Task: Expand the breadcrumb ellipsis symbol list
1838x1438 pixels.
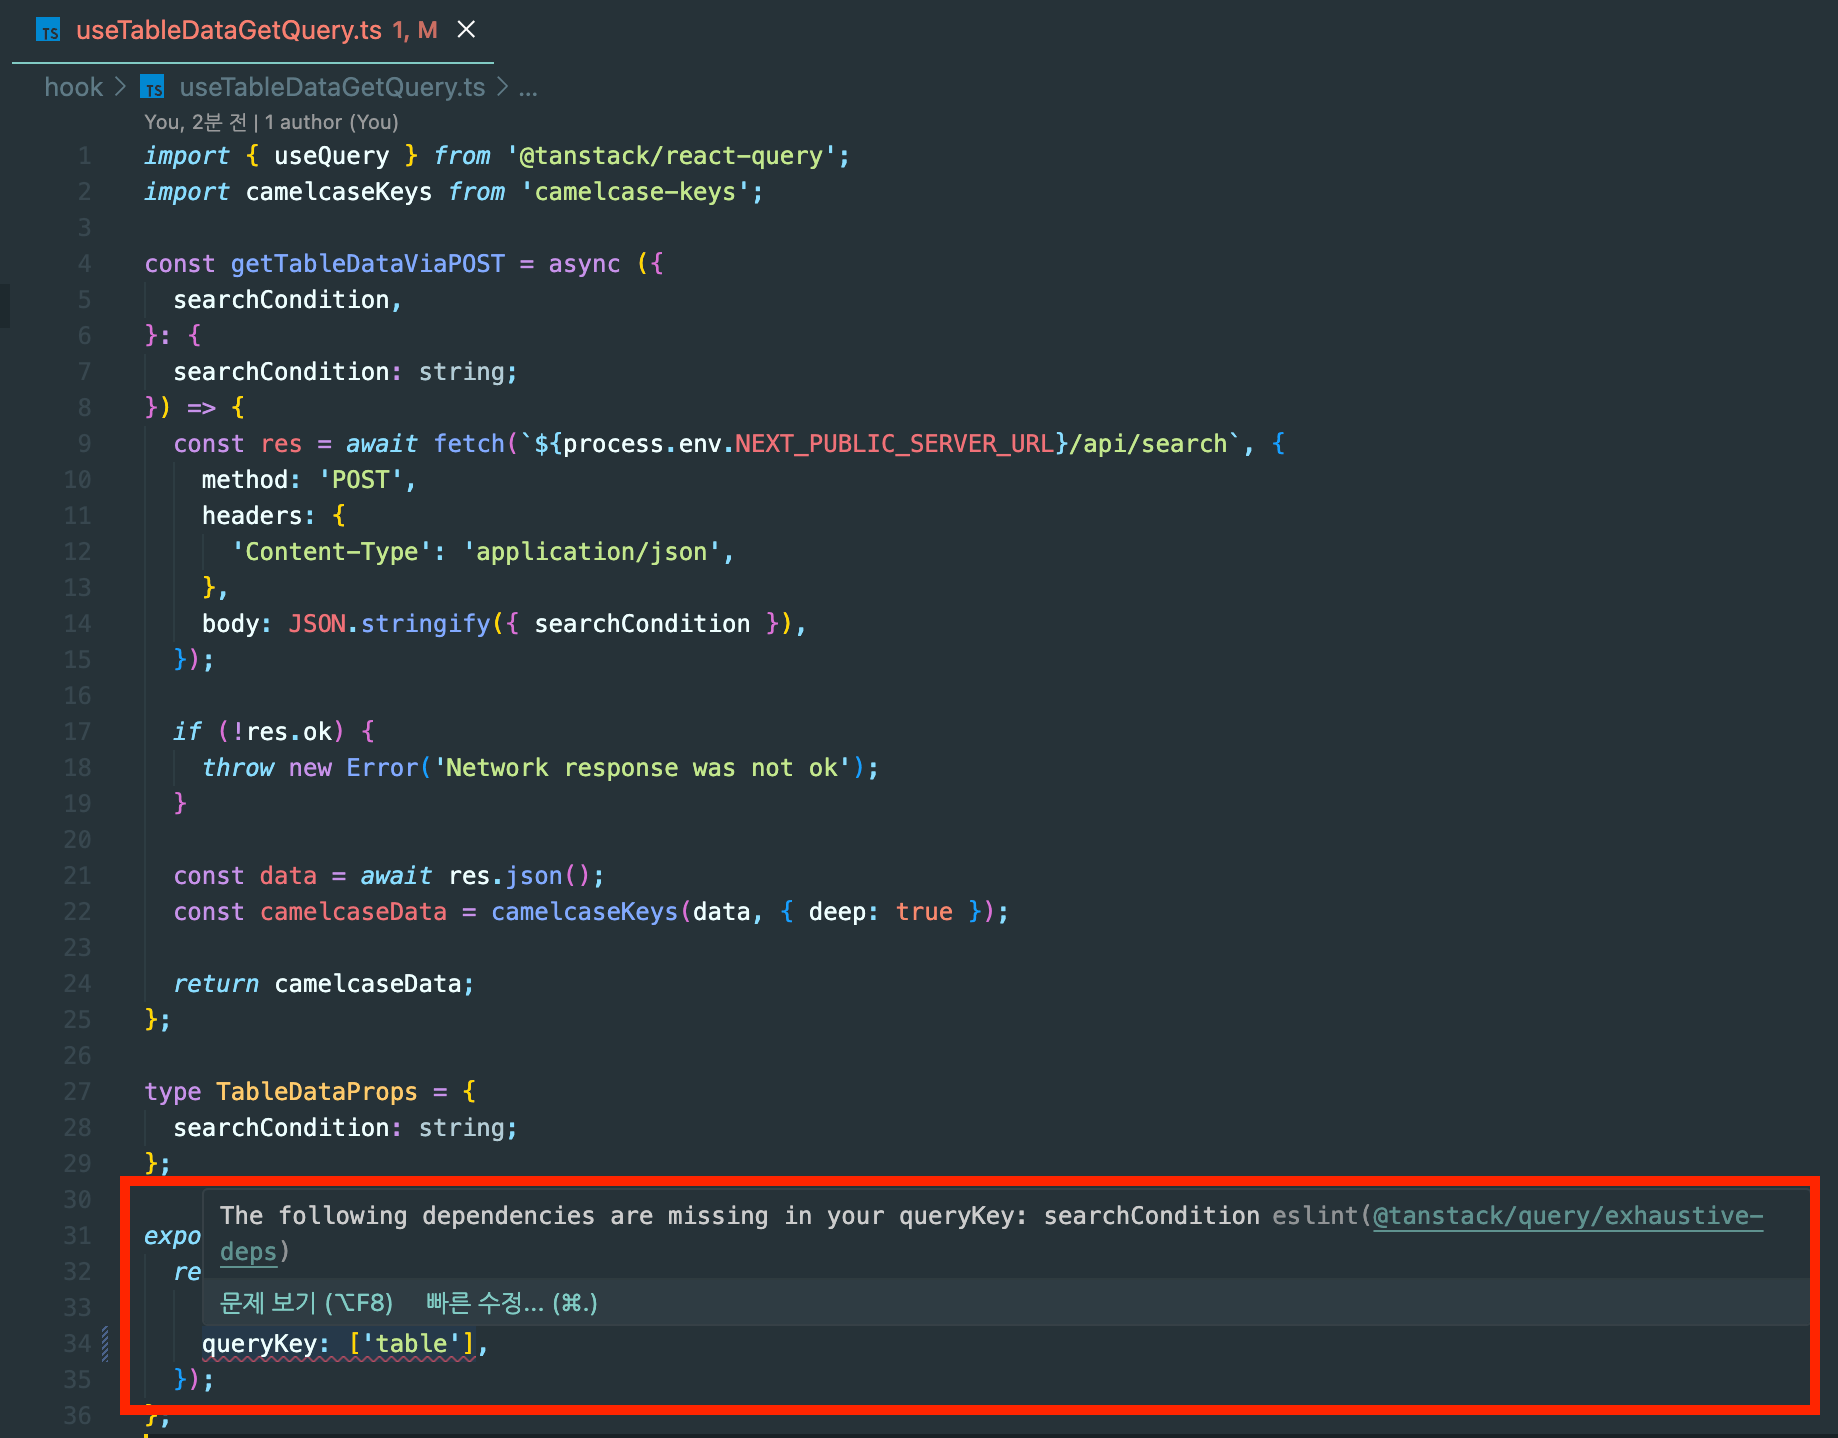Action: pos(528,88)
